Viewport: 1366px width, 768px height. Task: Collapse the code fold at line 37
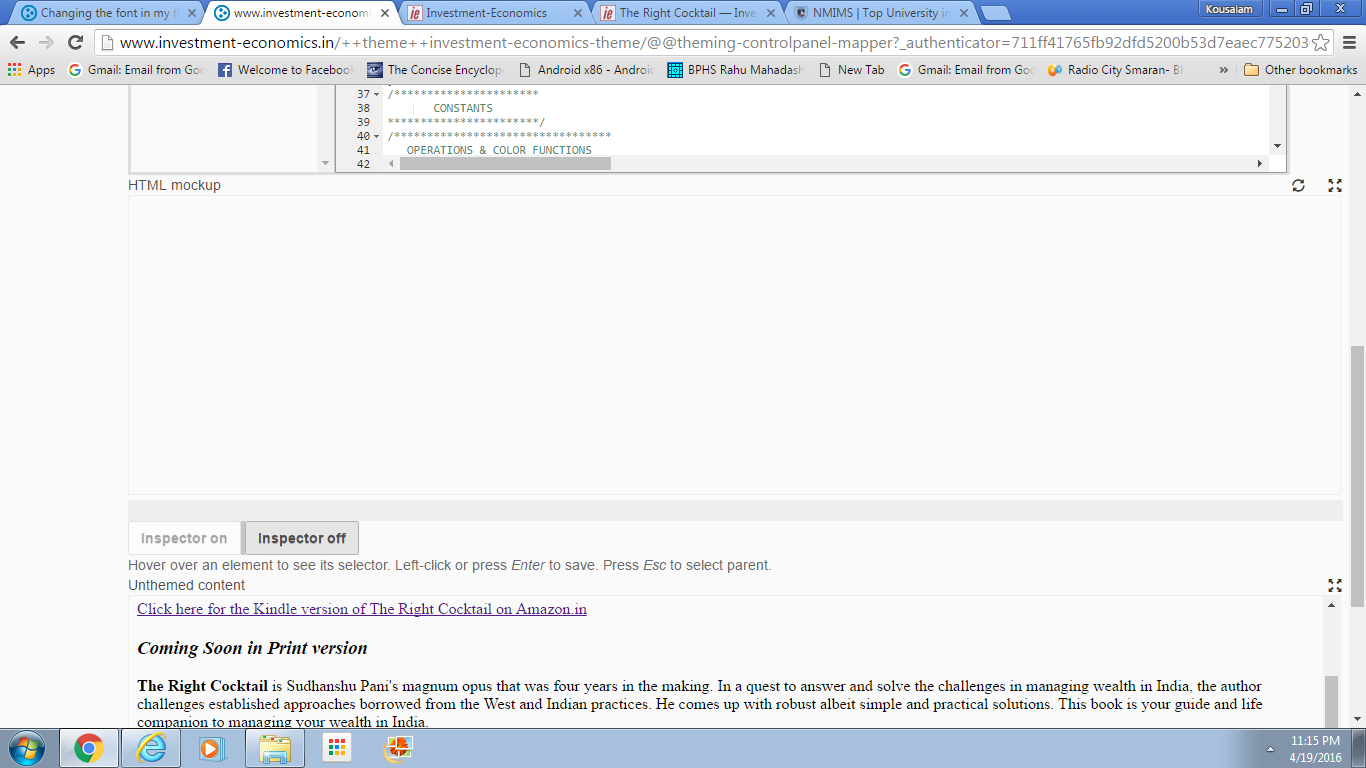pyautogui.click(x=376, y=94)
